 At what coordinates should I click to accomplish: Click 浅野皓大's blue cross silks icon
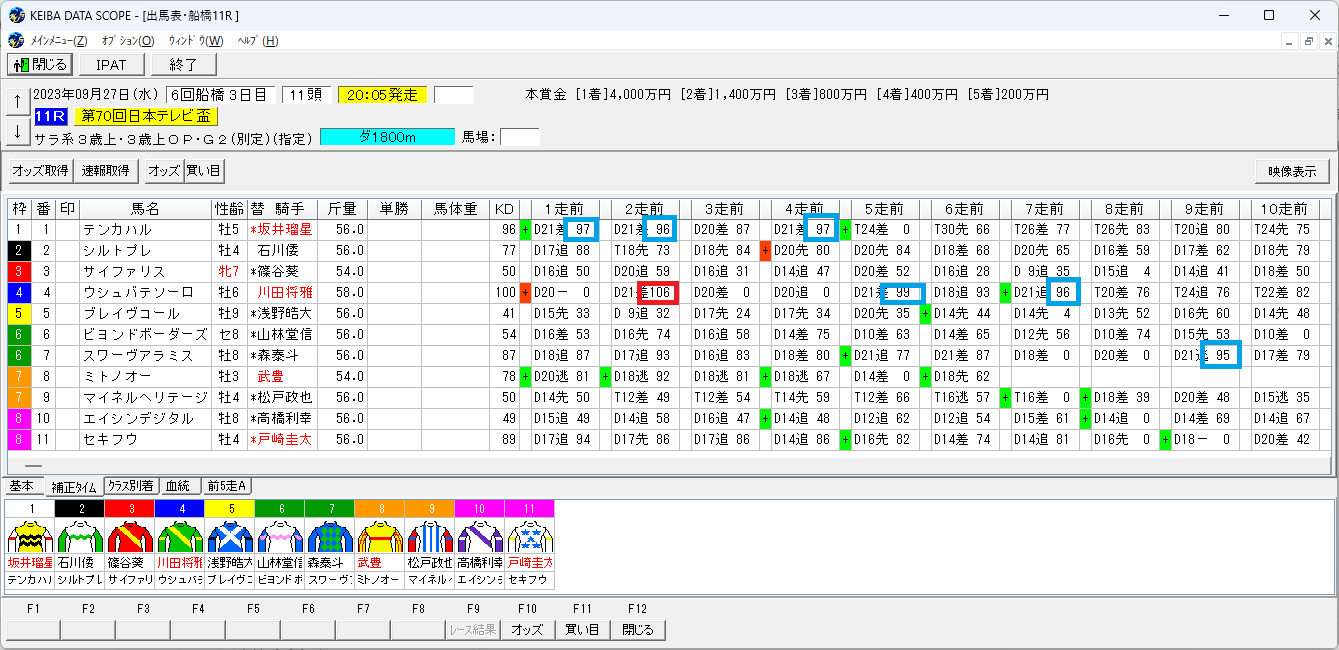click(x=229, y=536)
